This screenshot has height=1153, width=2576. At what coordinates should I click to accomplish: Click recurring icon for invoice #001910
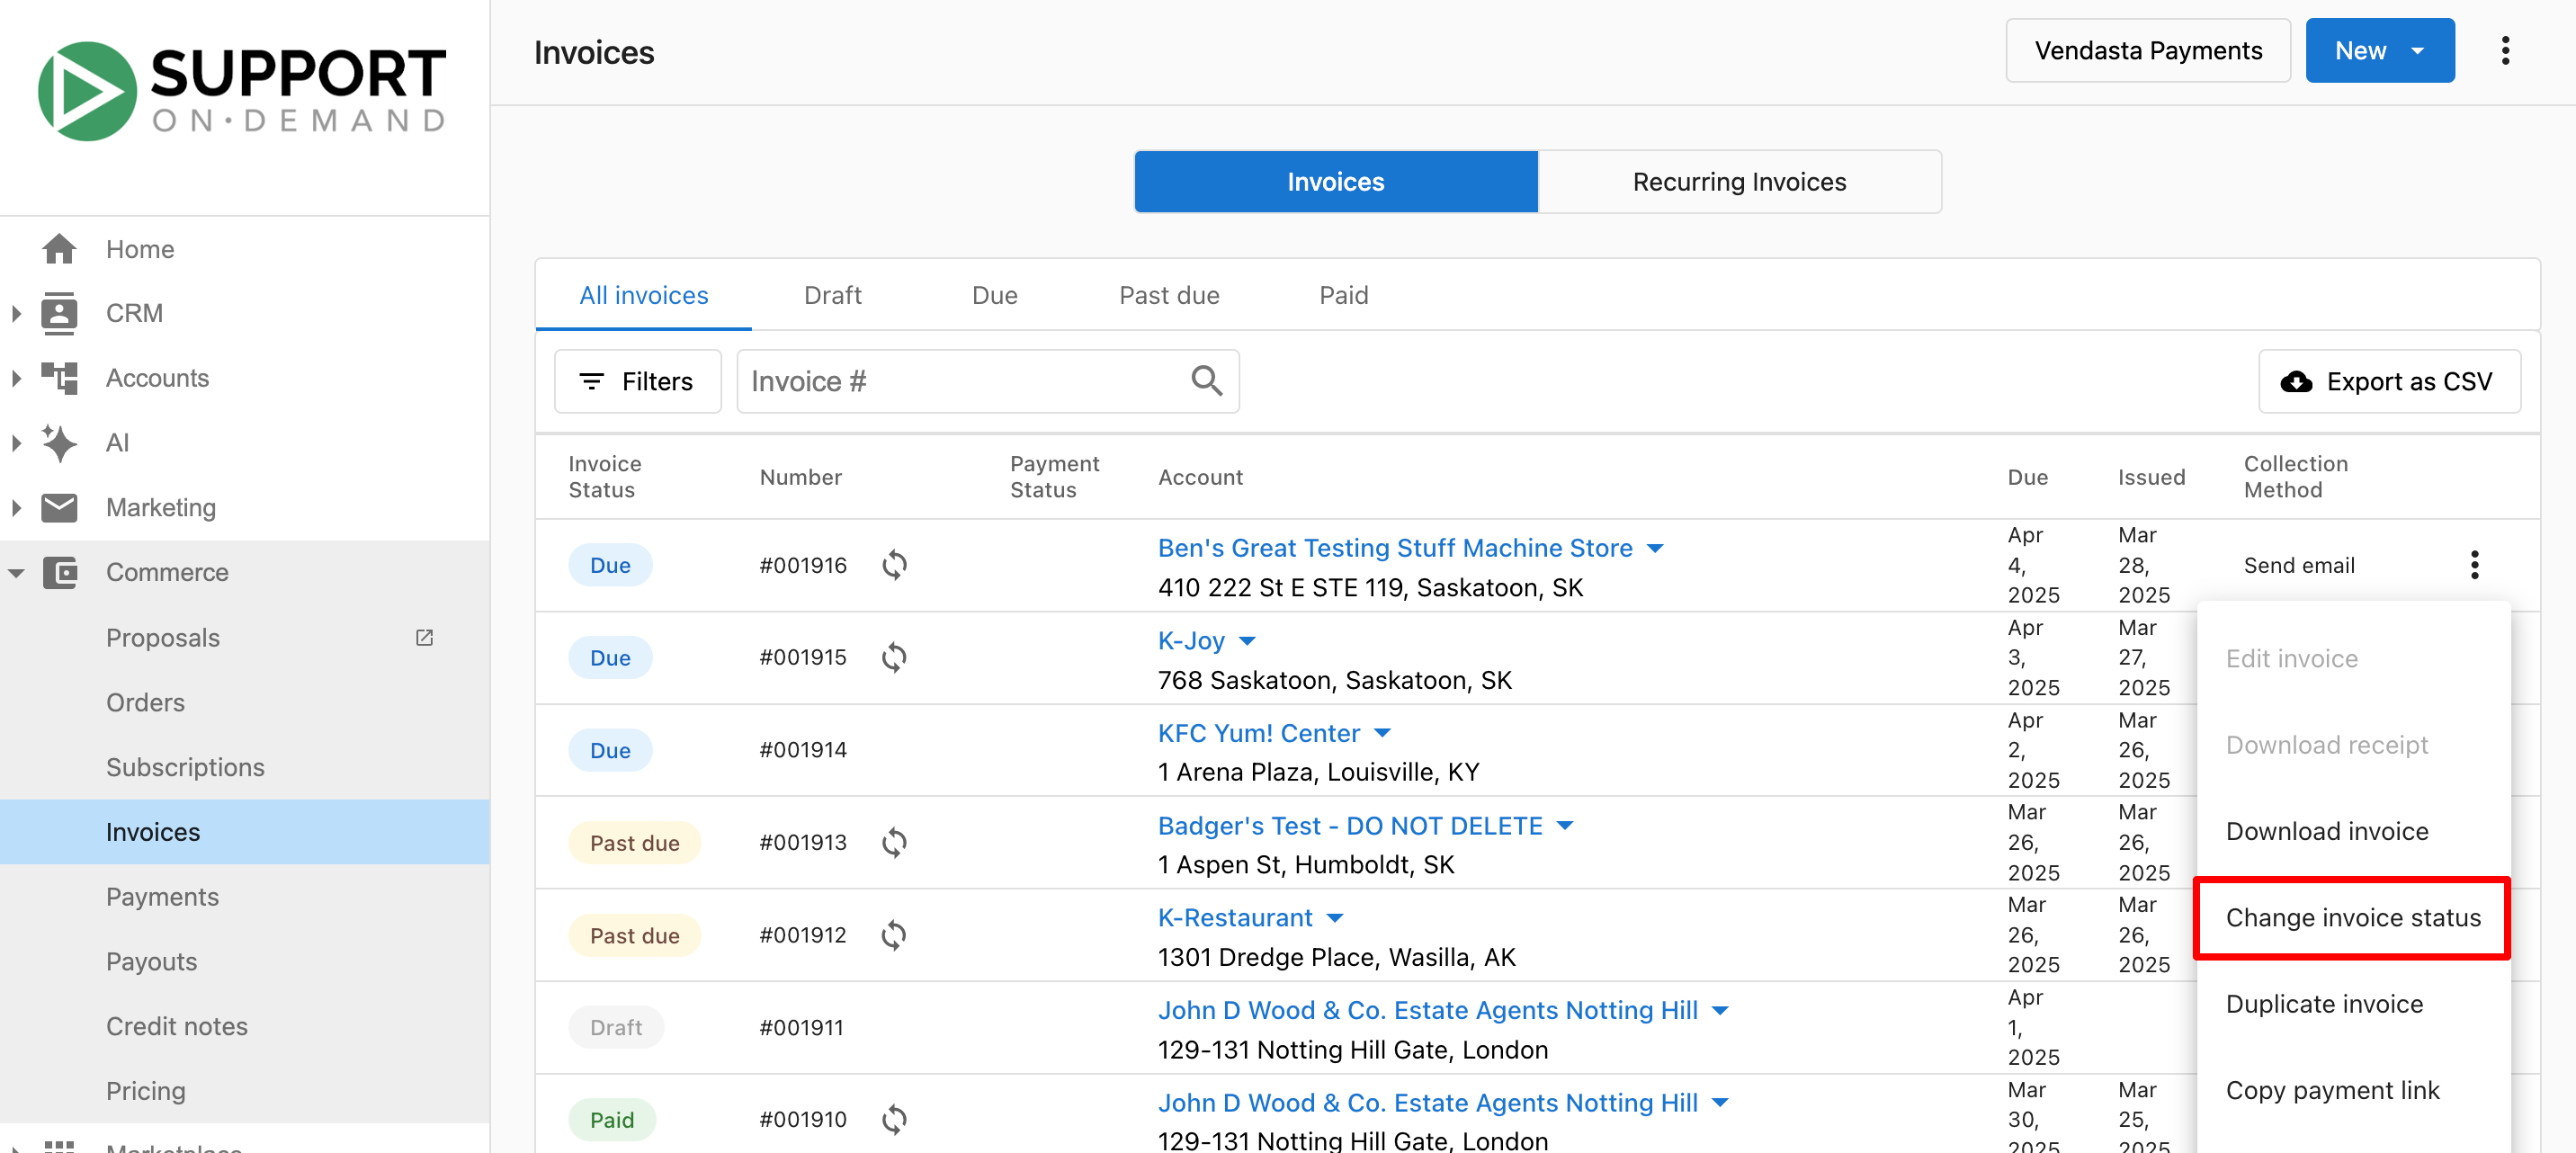point(894,1119)
